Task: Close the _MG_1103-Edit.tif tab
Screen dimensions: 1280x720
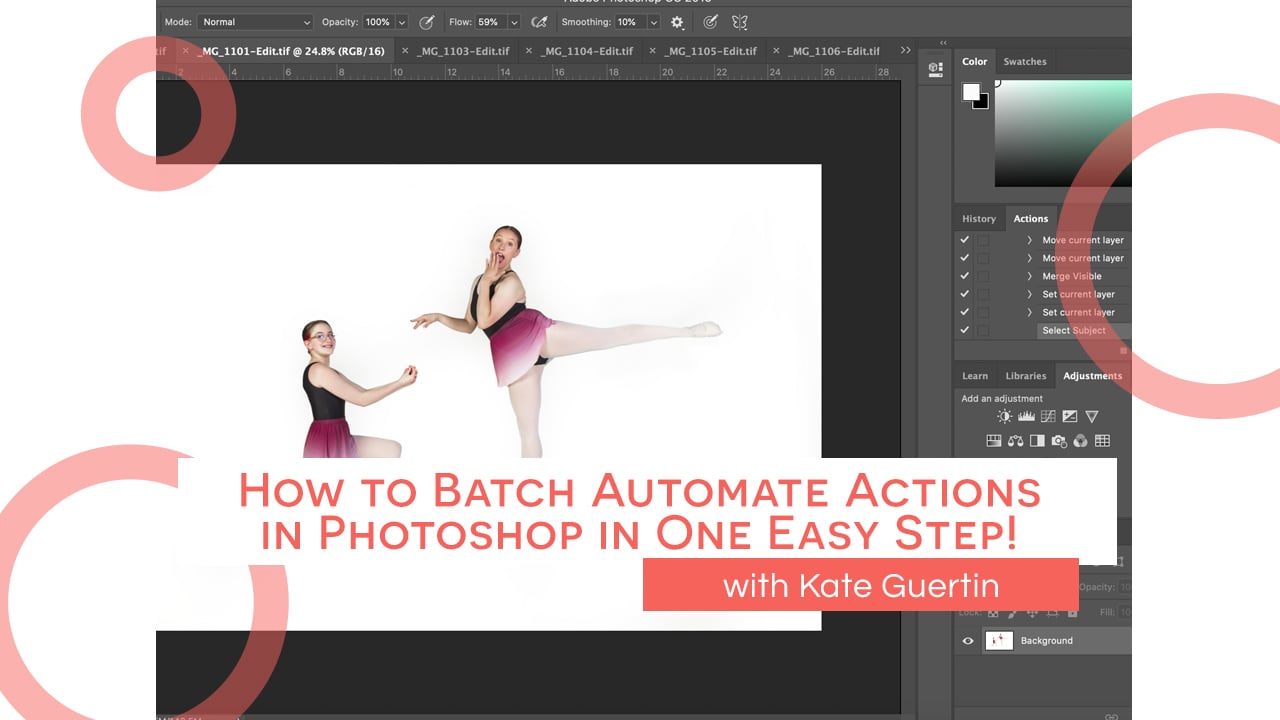Action: tap(404, 51)
